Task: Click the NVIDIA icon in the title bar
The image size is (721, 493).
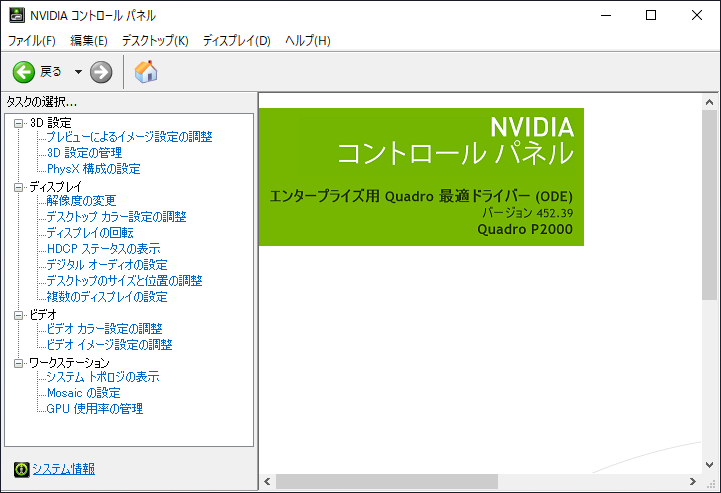Action: (17, 15)
